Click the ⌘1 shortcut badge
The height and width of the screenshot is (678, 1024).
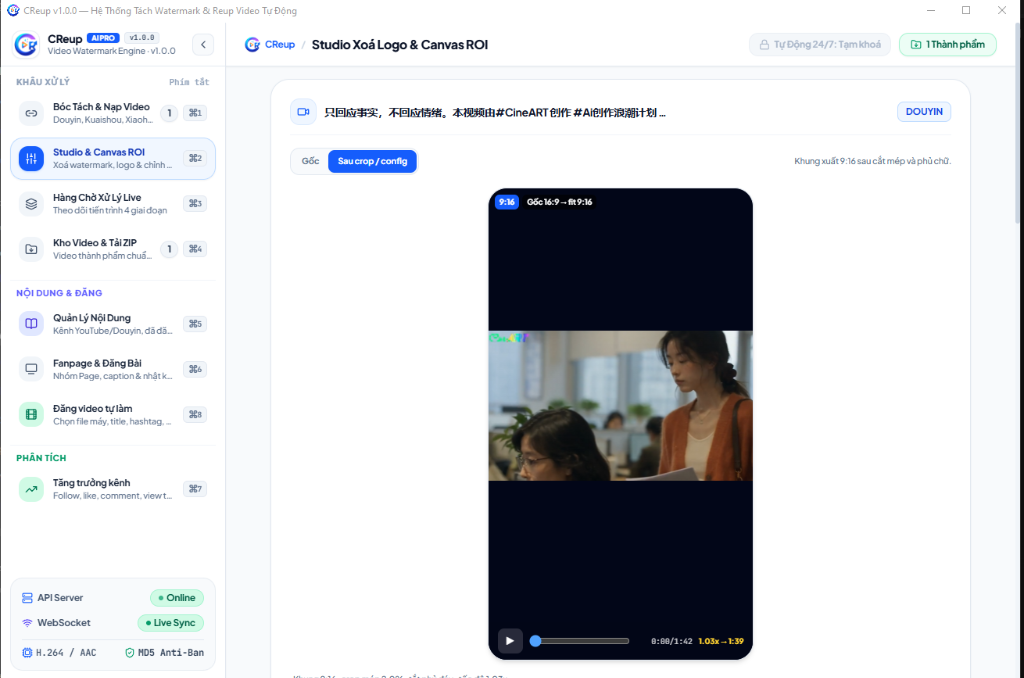click(x=195, y=113)
